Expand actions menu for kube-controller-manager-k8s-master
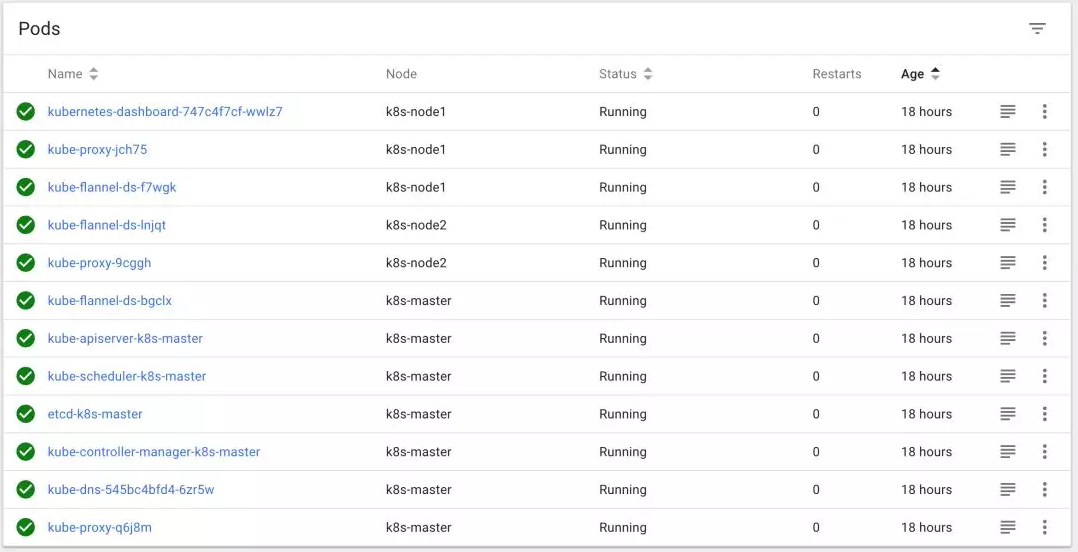Viewport: 1078px width, 552px height. click(x=1044, y=452)
